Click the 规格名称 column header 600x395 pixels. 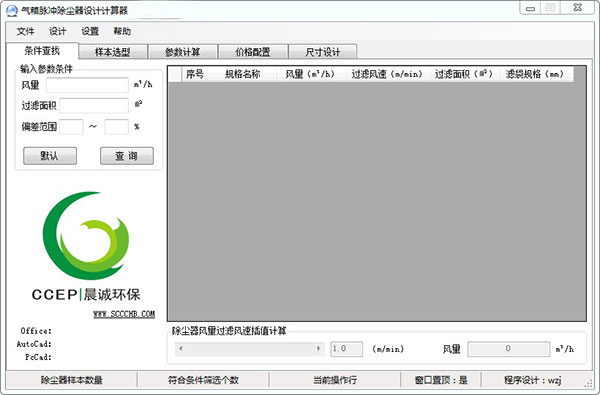pyautogui.click(x=242, y=74)
